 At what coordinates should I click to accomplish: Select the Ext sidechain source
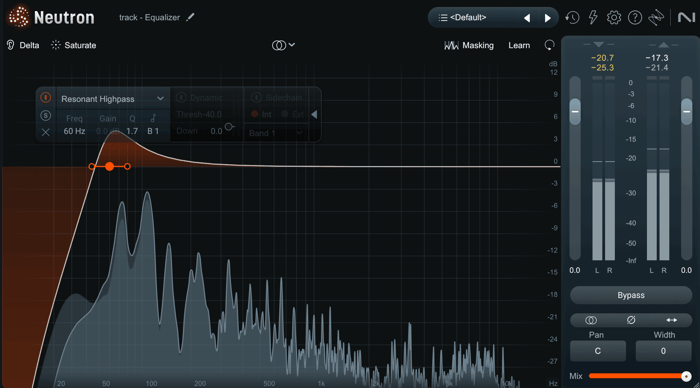tap(292, 114)
